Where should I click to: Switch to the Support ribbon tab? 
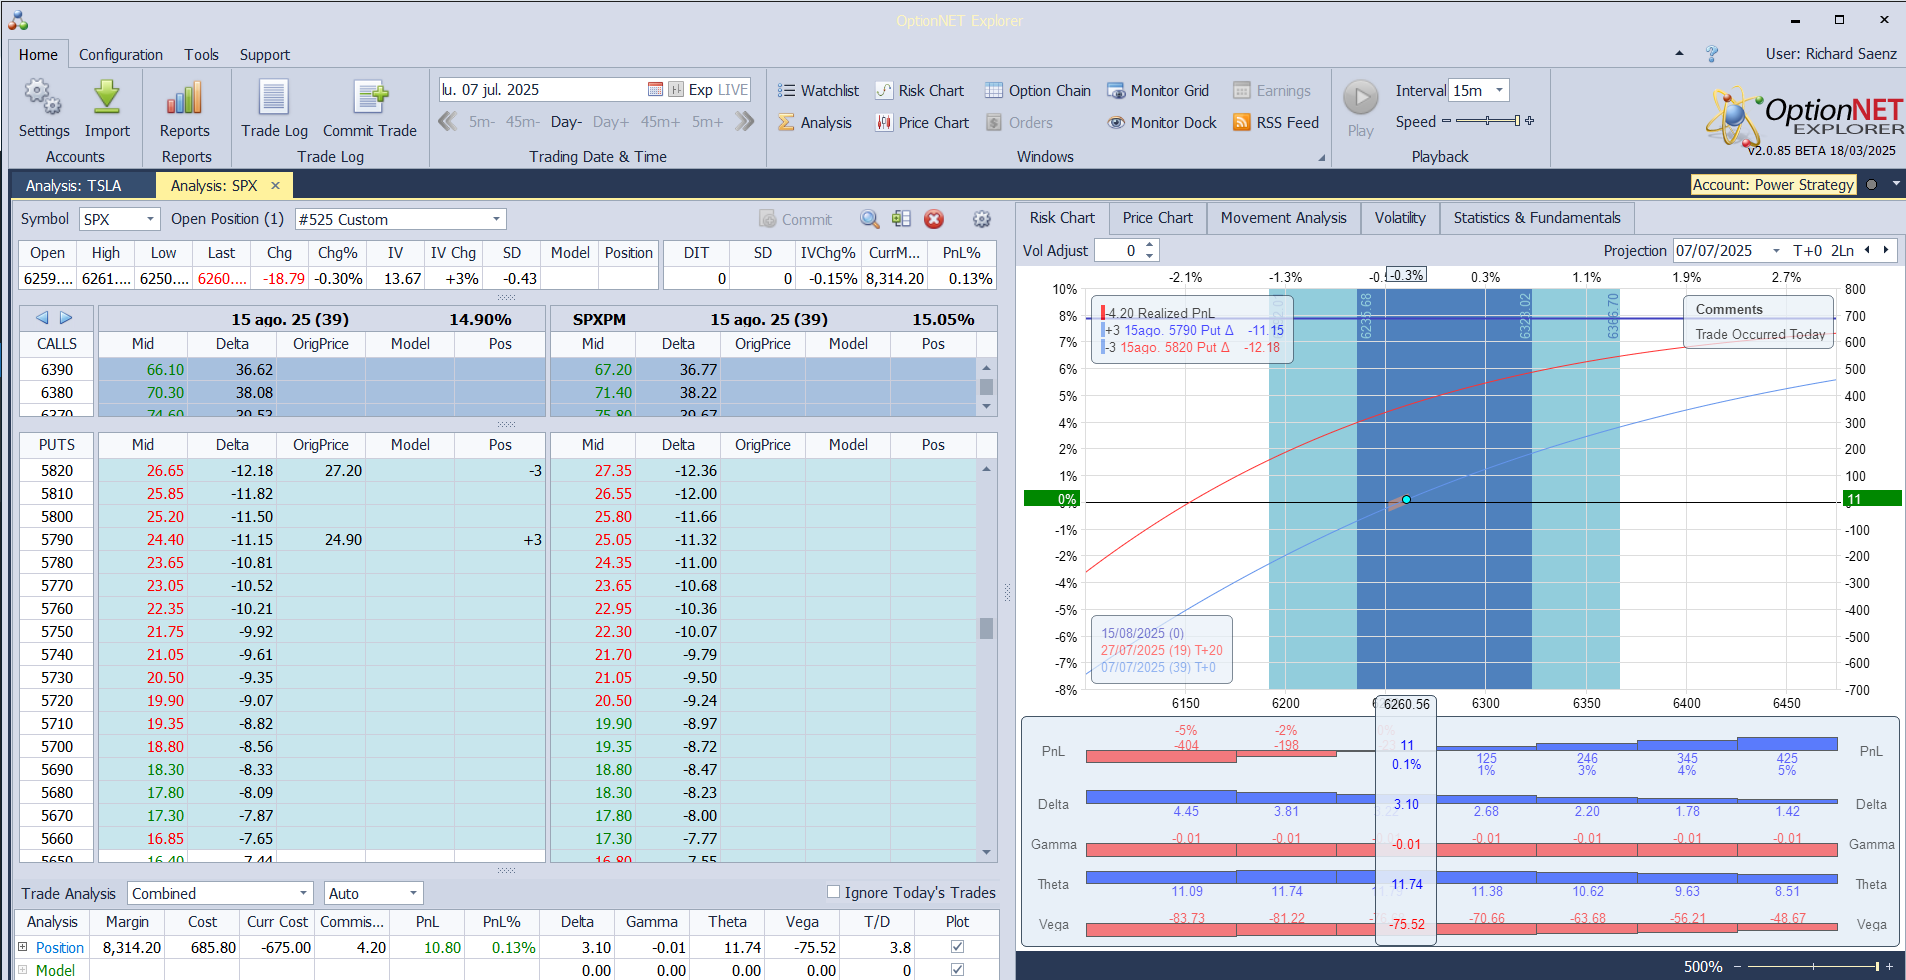point(265,55)
